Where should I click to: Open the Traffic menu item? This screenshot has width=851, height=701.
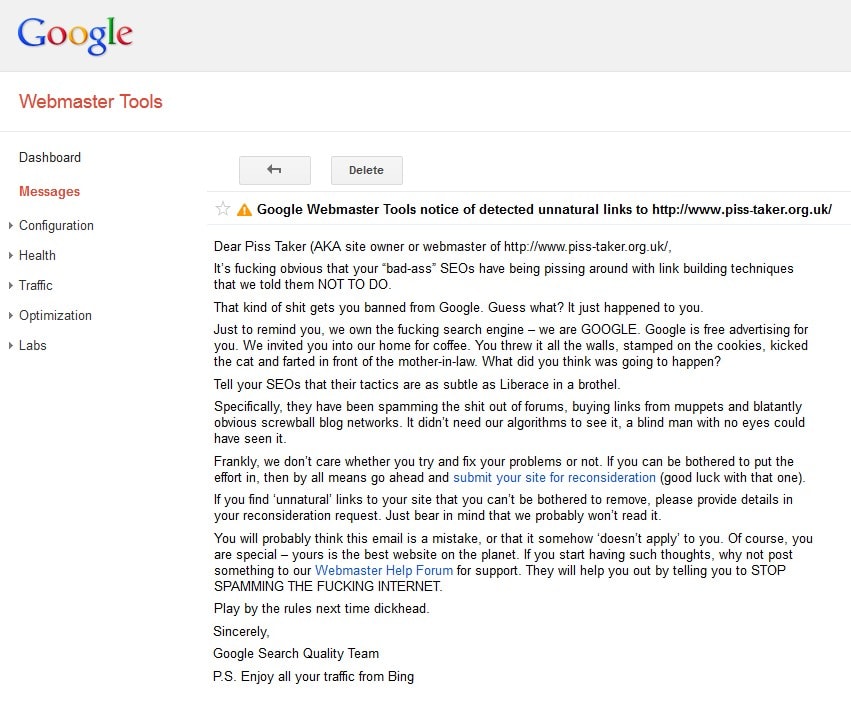pyautogui.click(x=36, y=286)
